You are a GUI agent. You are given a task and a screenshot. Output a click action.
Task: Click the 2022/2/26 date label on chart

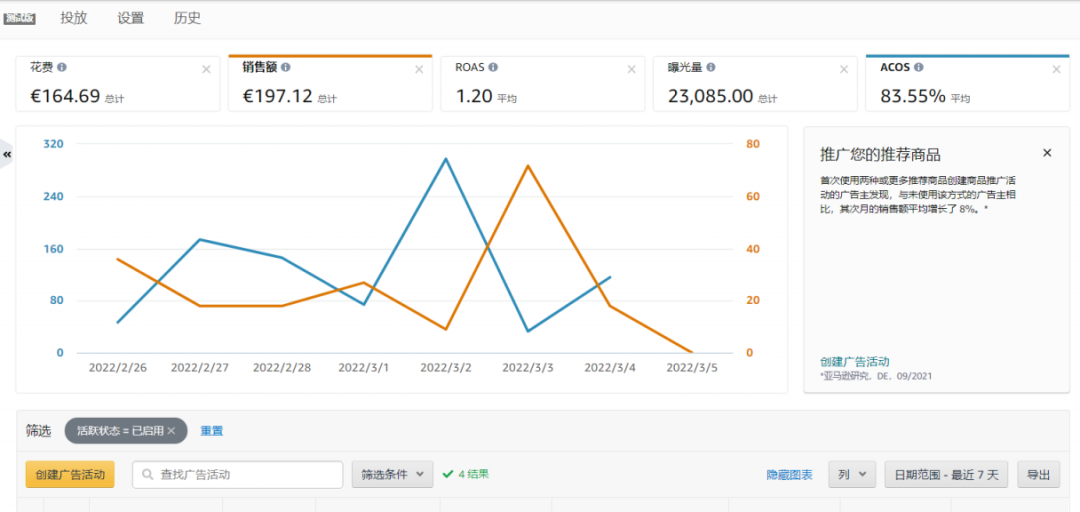(x=117, y=367)
